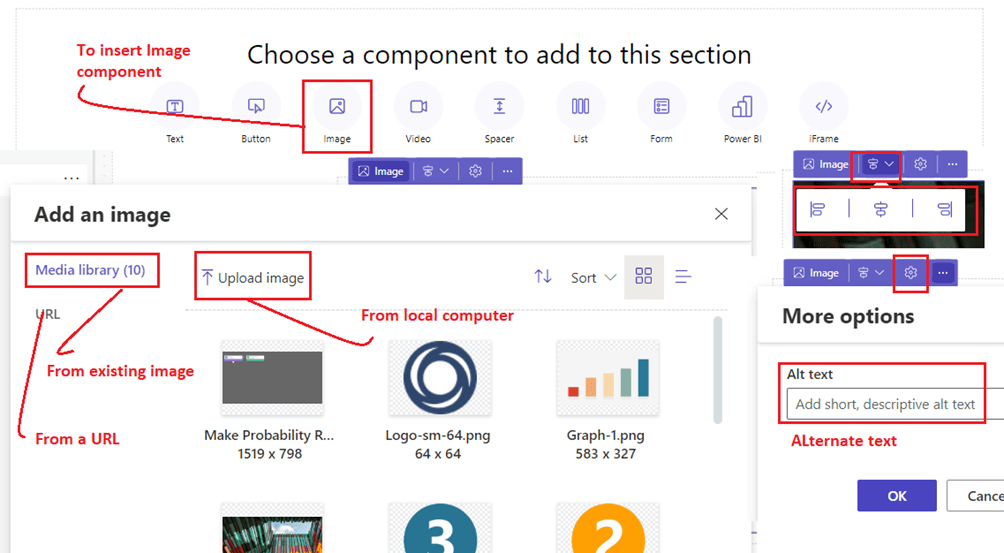
Task: Select the Text component icon
Action: click(175, 107)
